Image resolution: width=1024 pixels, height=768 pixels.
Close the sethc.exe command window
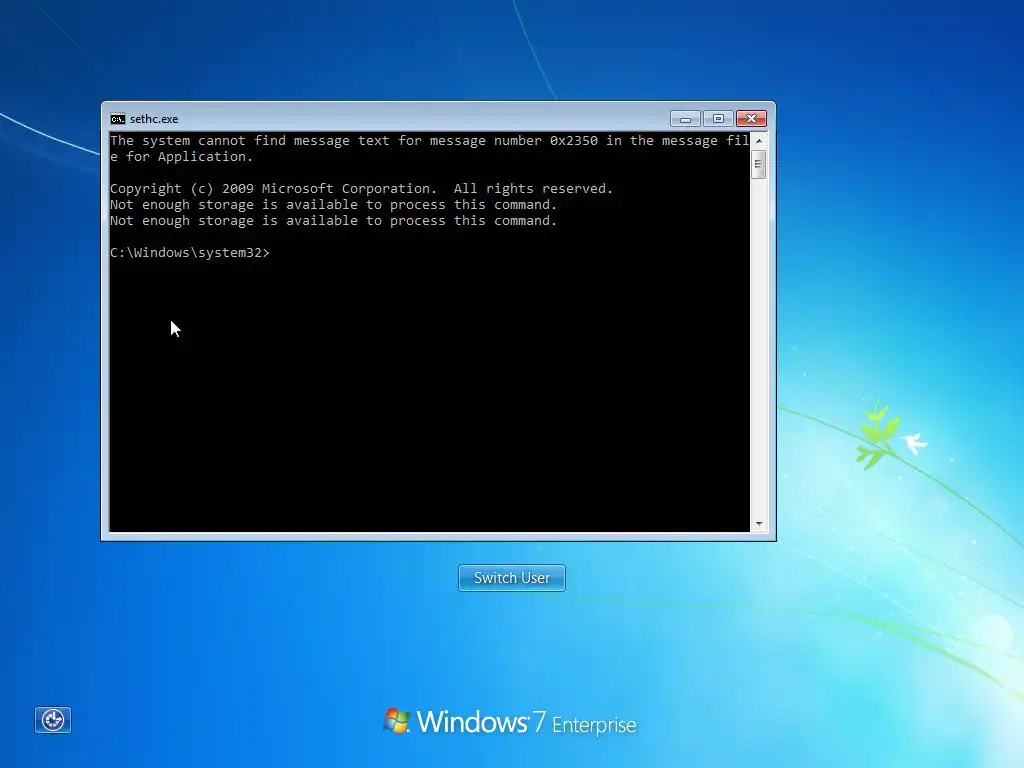[751, 119]
